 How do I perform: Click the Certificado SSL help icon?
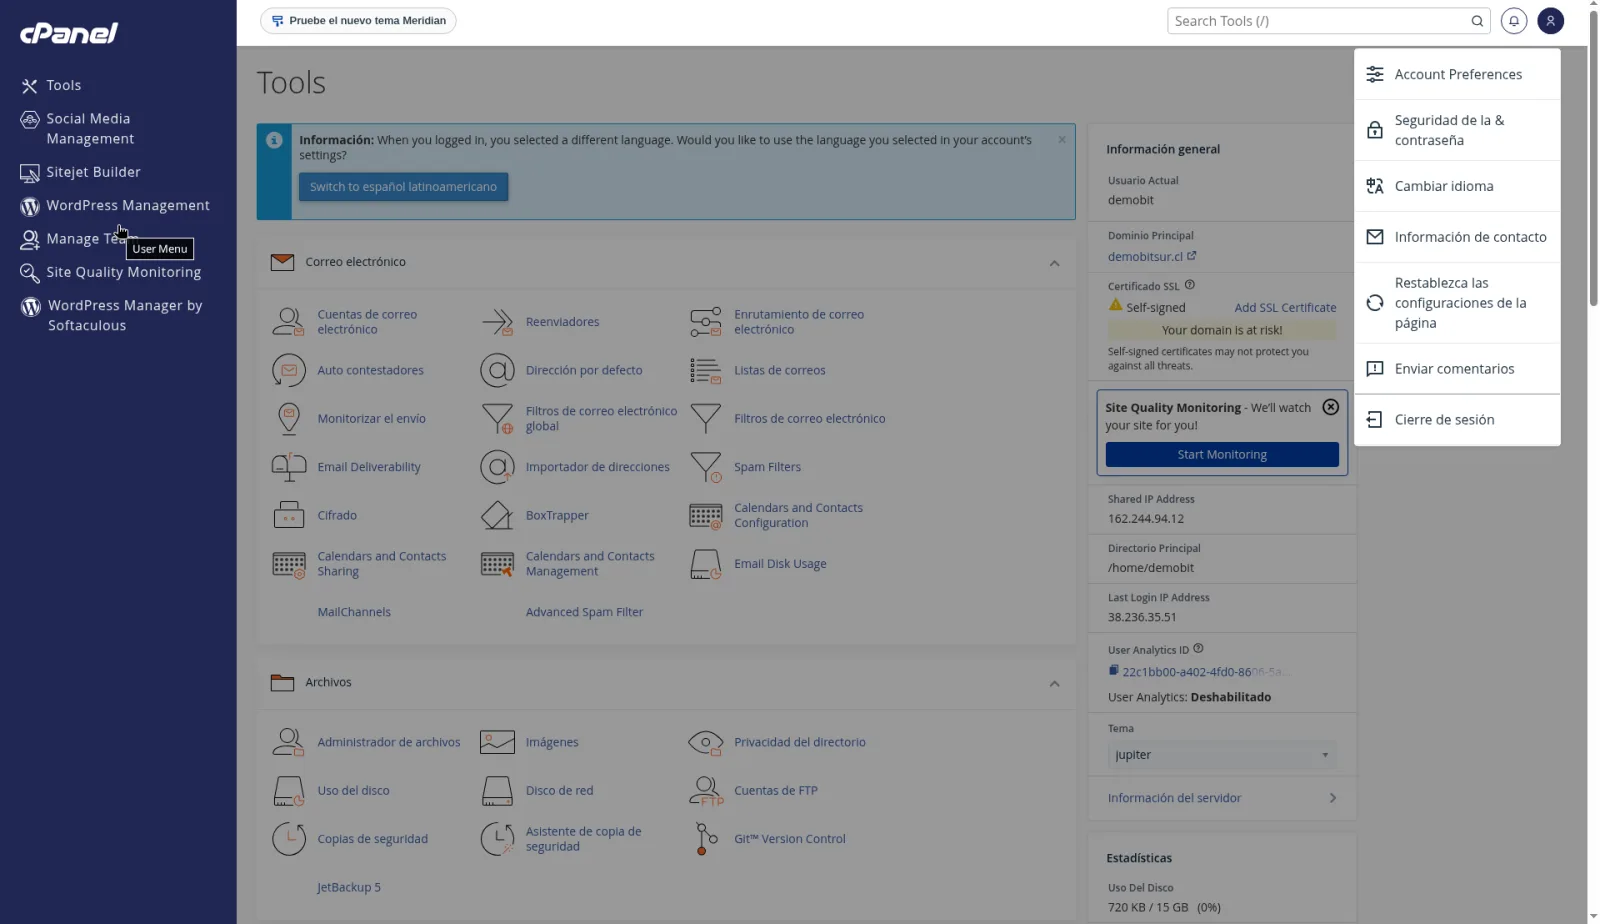click(x=1190, y=285)
